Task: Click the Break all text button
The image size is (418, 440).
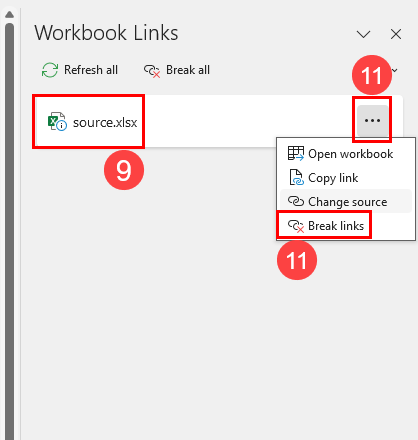Action: point(188,70)
